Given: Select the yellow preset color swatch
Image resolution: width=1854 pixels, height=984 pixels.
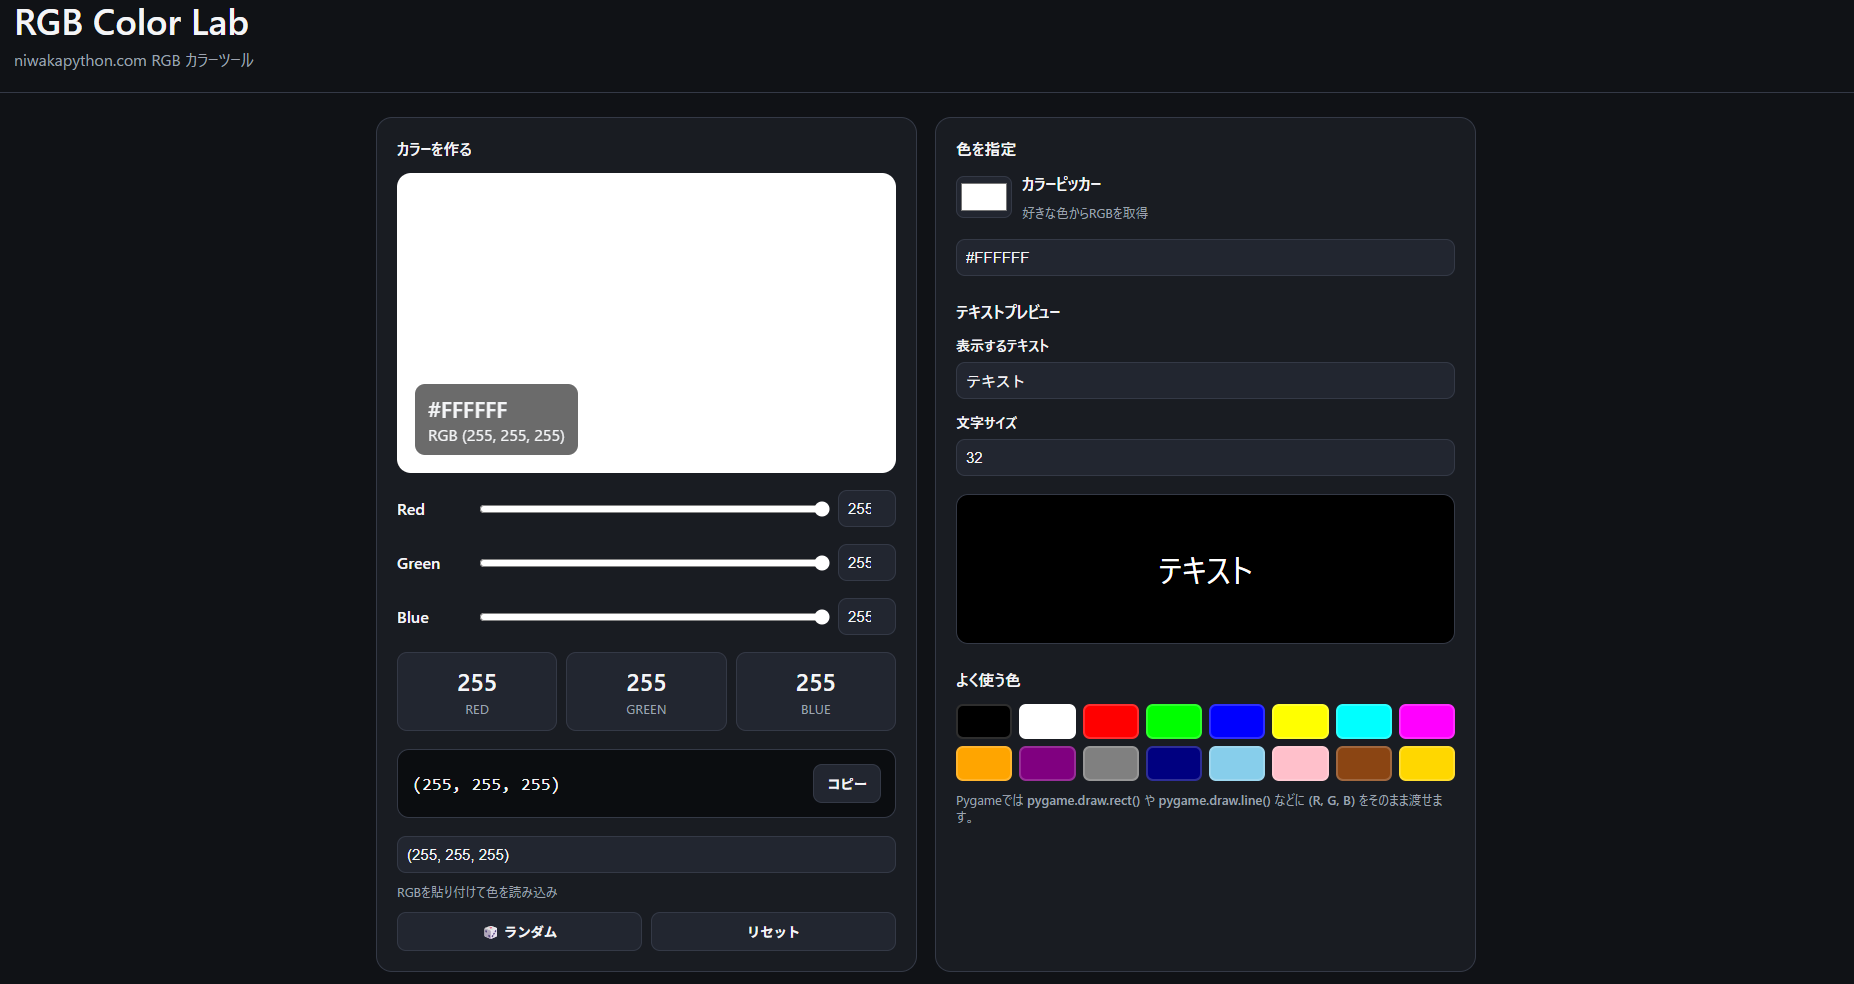Looking at the screenshot, I should coord(1300,721).
